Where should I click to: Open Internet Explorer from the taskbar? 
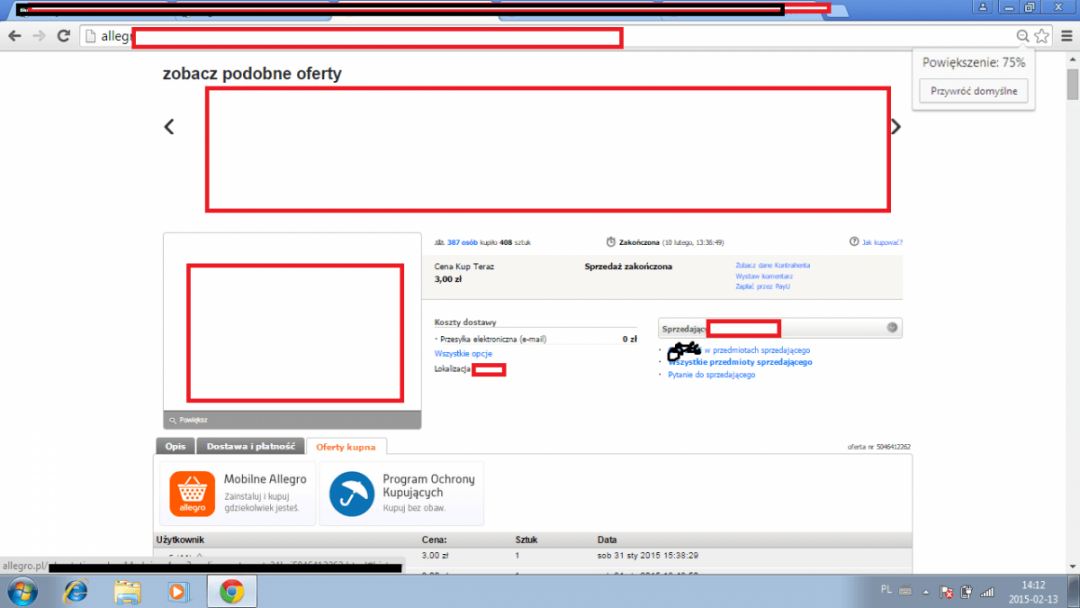coord(75,591)
